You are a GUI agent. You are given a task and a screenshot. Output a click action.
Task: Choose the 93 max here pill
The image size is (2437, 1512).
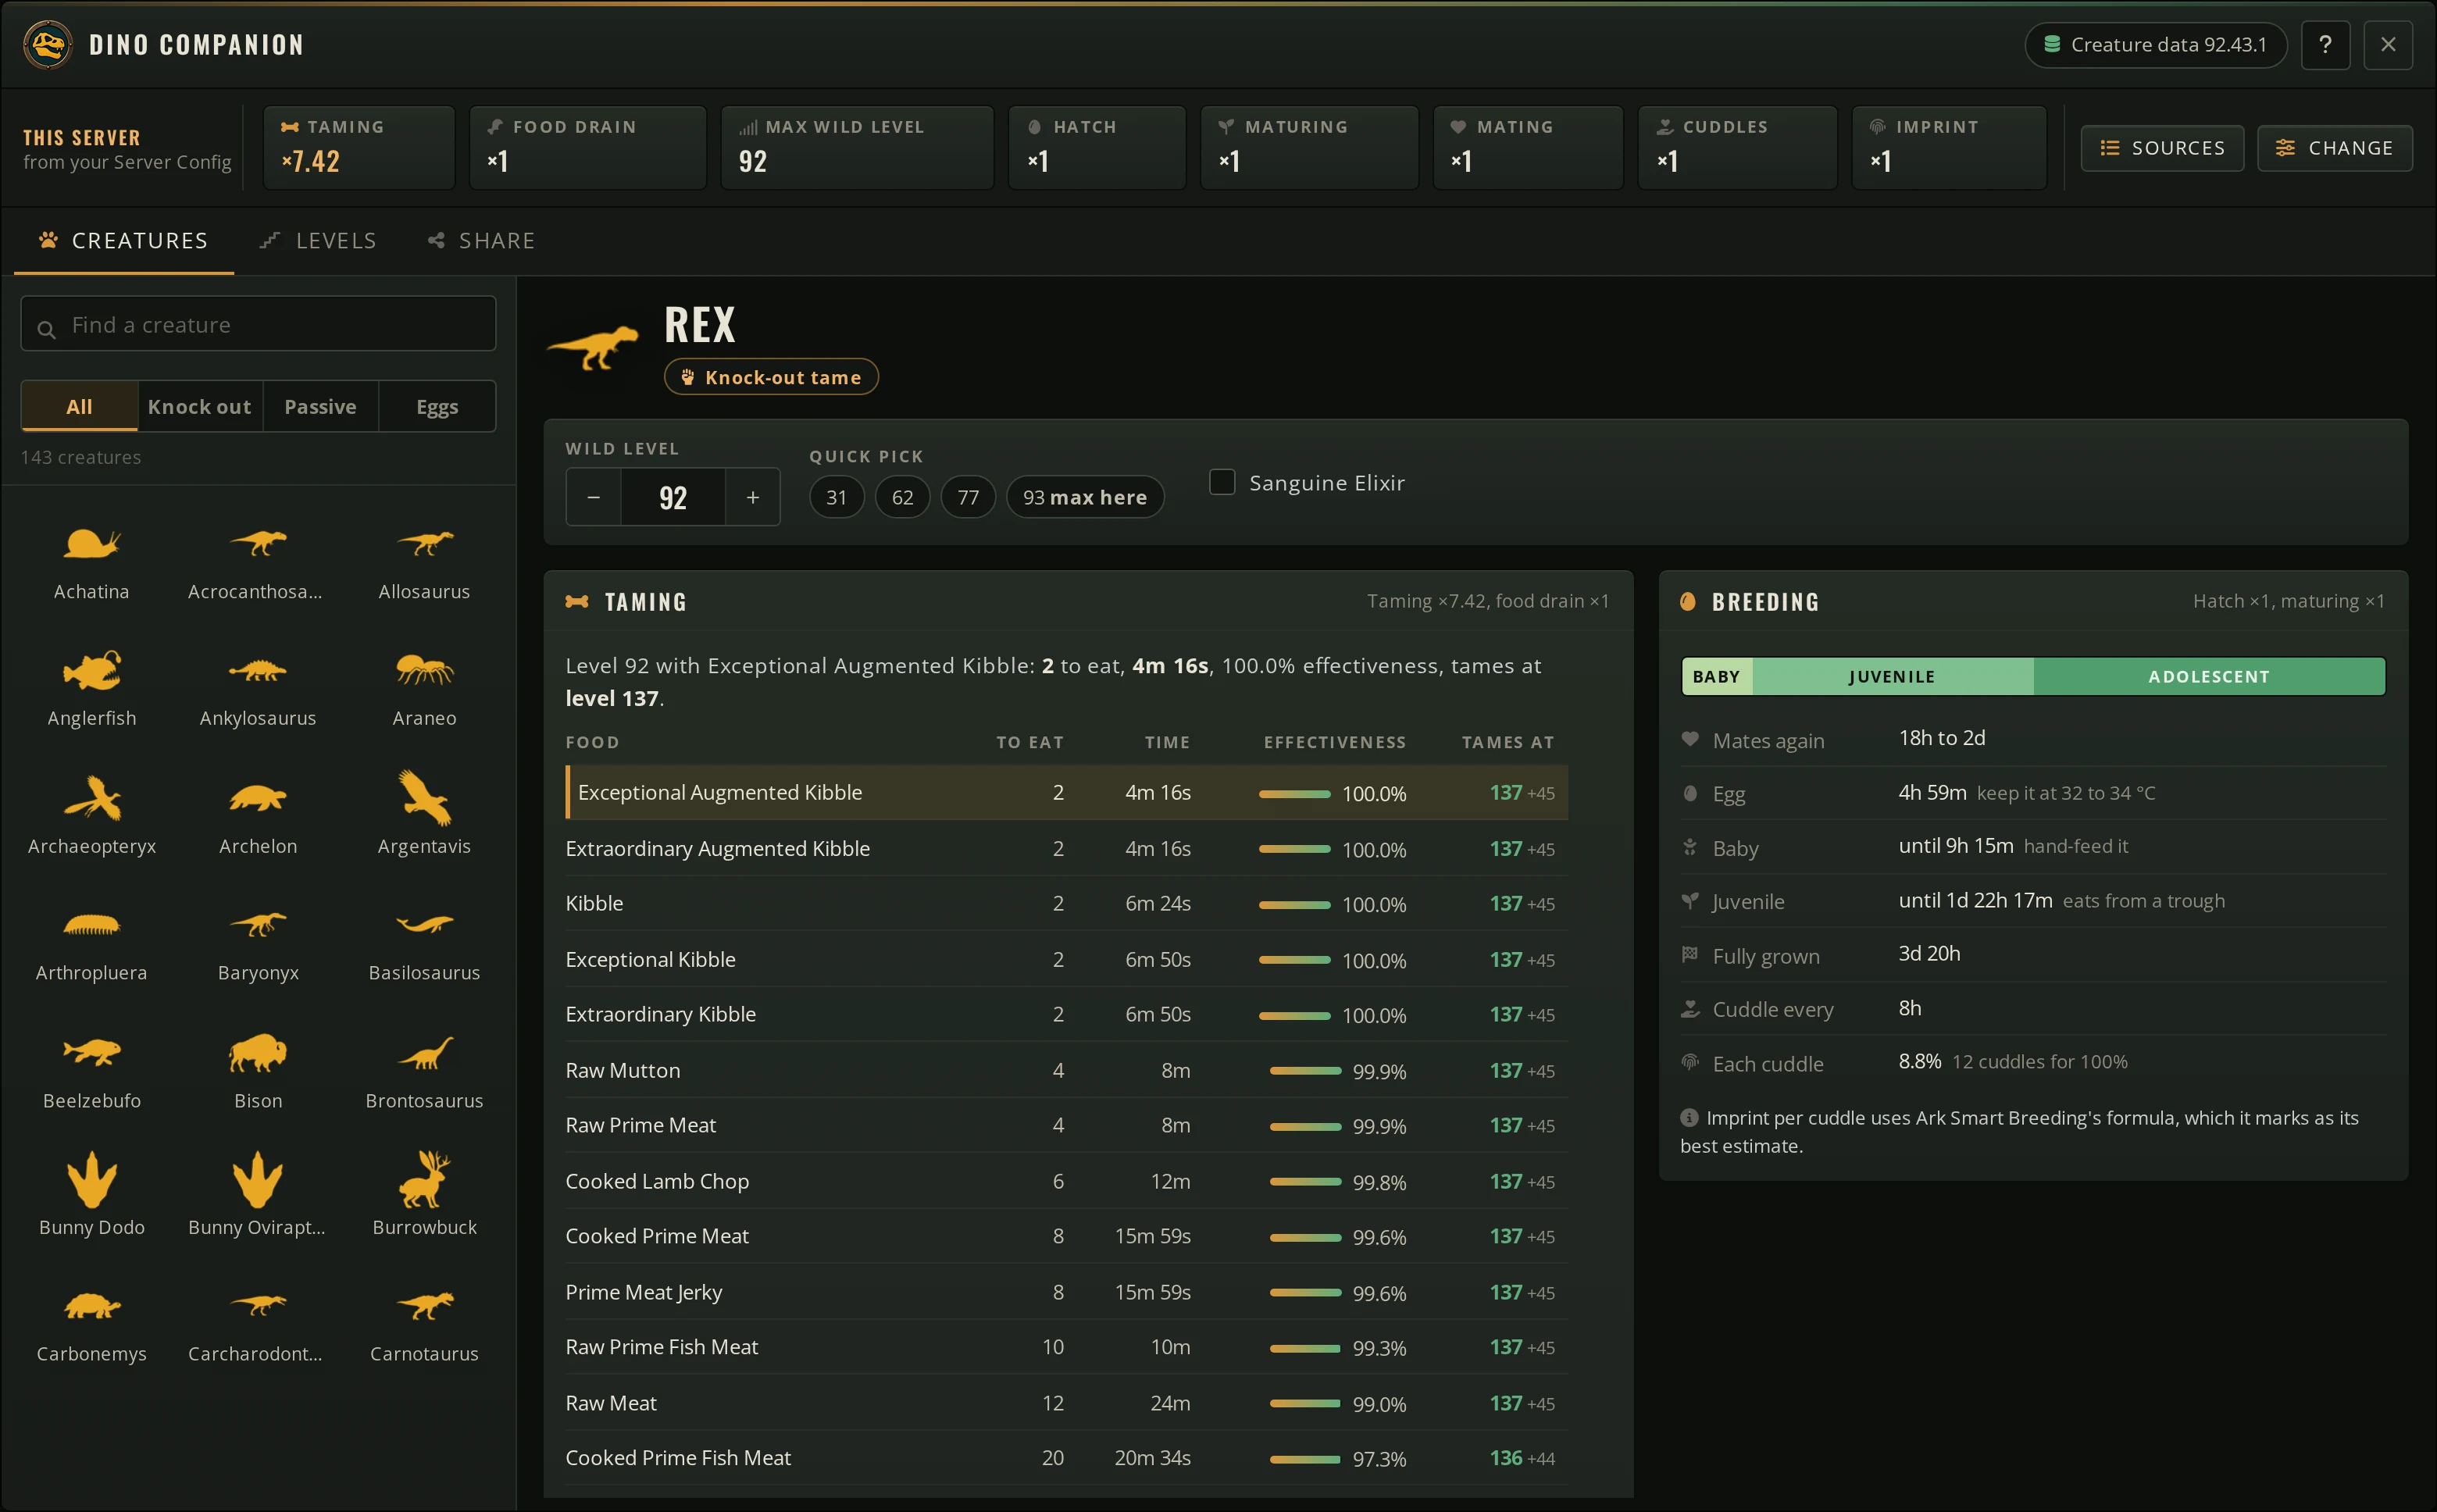coord(1085,497)
